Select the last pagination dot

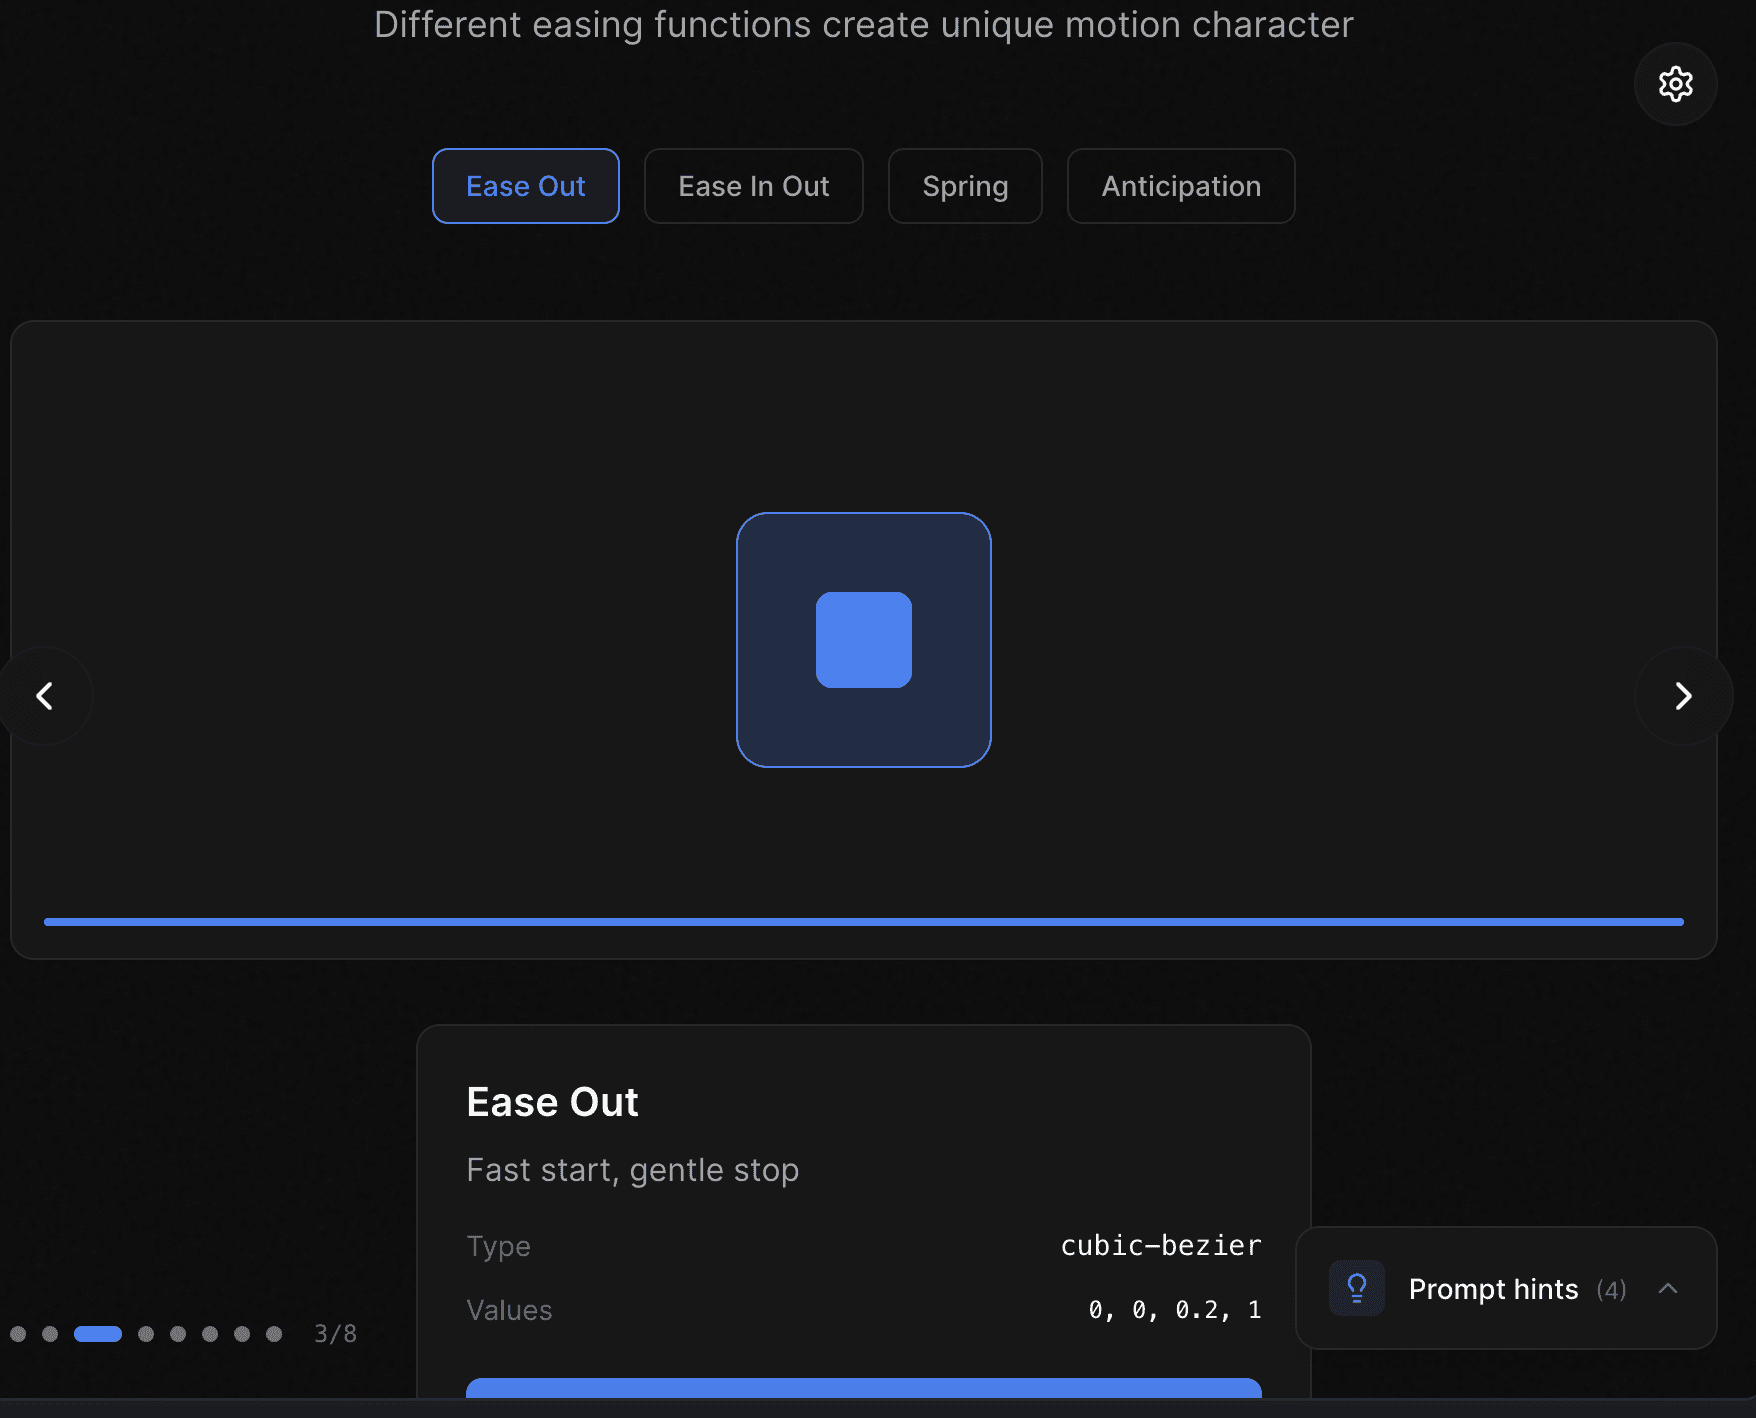(x=273, y=1334)
